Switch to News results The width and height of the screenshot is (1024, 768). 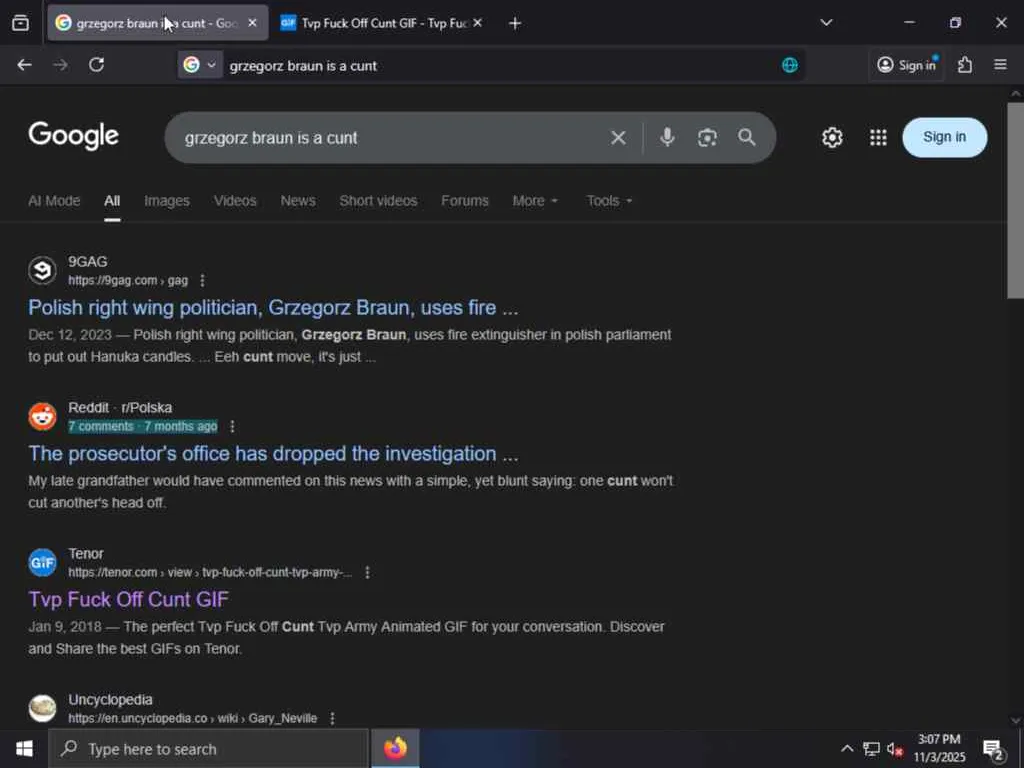point(298,201)
